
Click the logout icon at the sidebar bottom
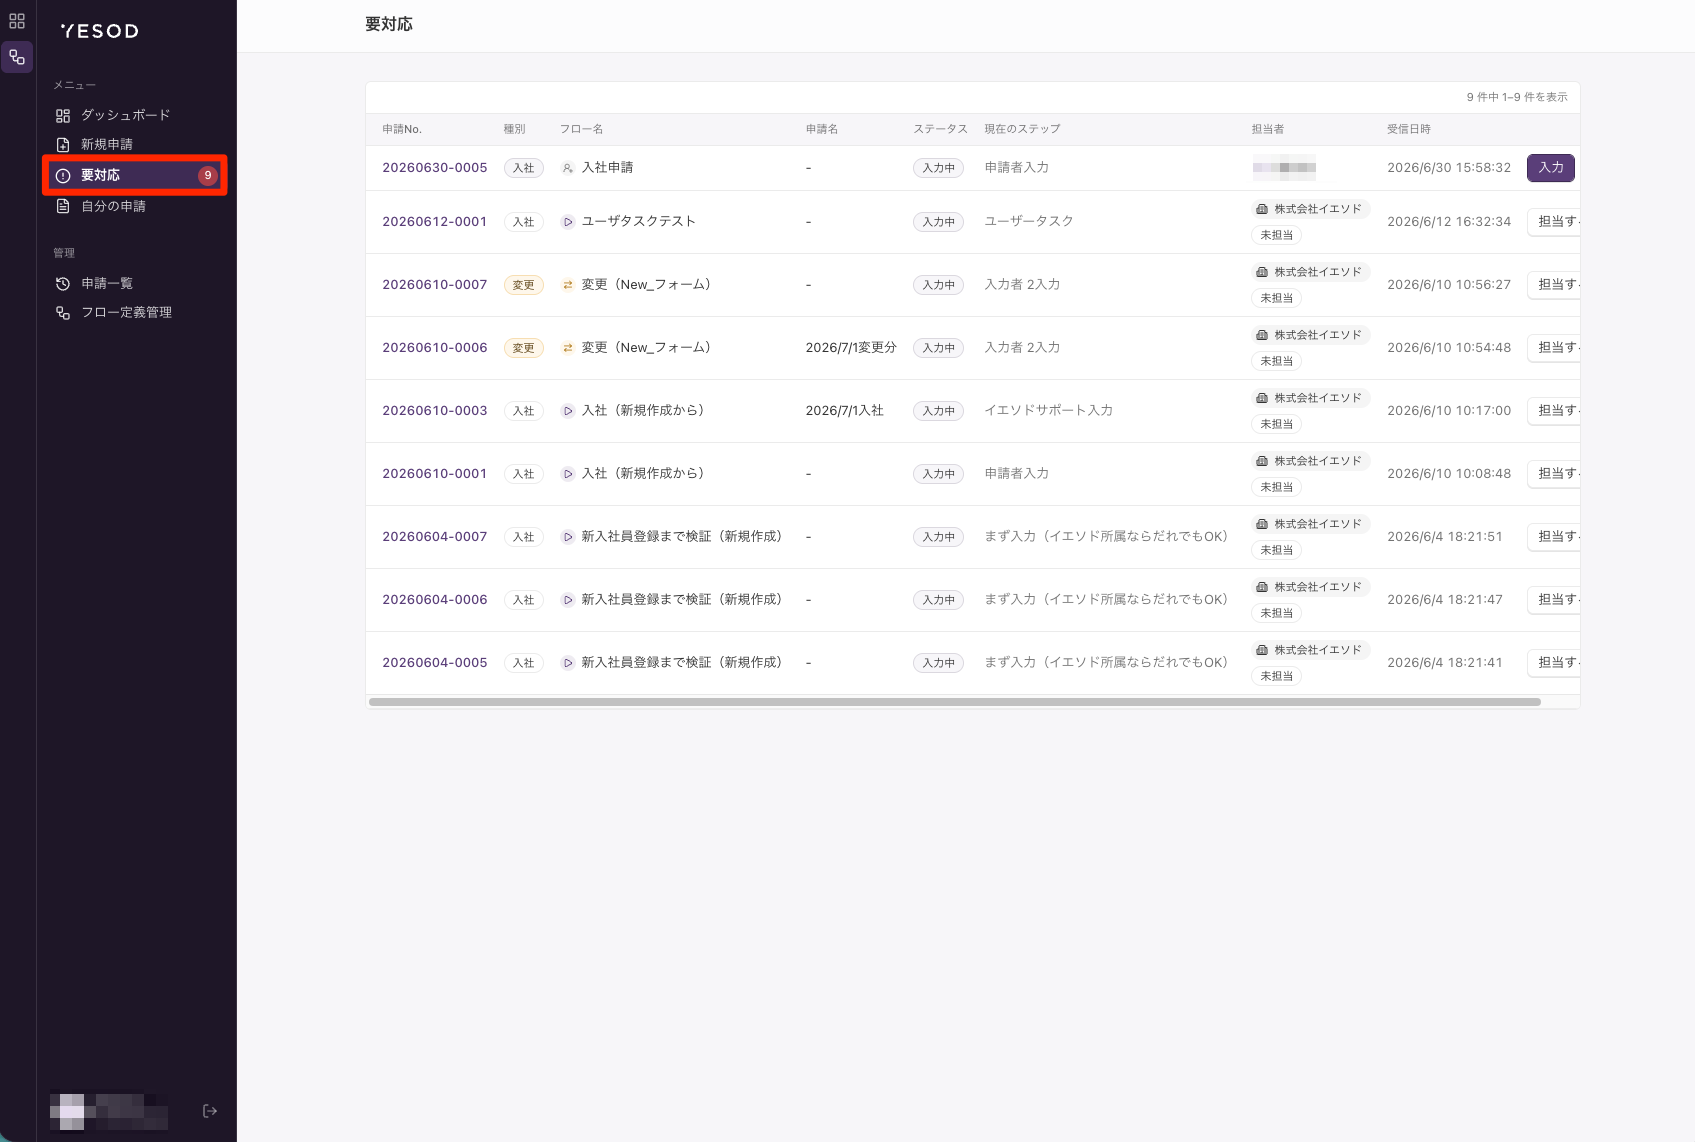pyautogui.click(x=210, y=1111)
